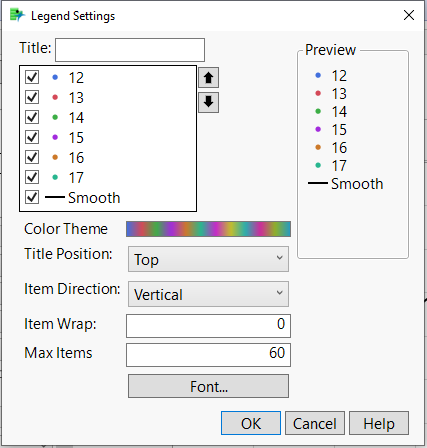The height and width of the screenshot is (448, 427).
Task: Disable the checkbox for item 16
Action: [x=32, y=157]
